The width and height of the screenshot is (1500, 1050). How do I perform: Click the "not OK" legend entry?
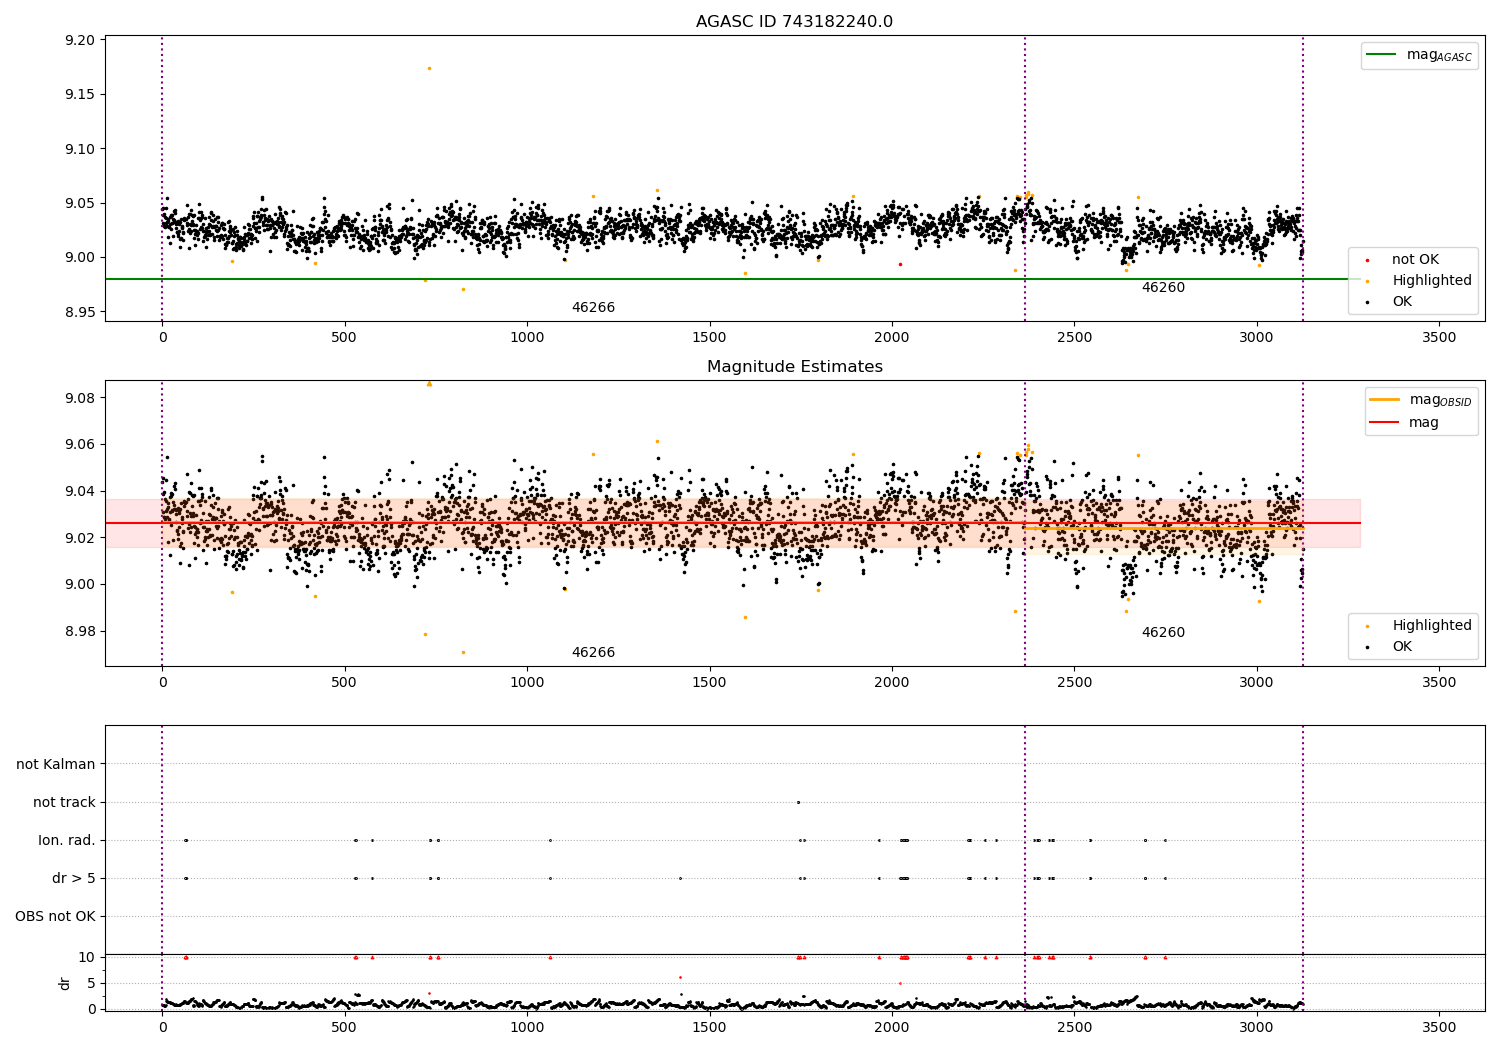(1415, 260)
